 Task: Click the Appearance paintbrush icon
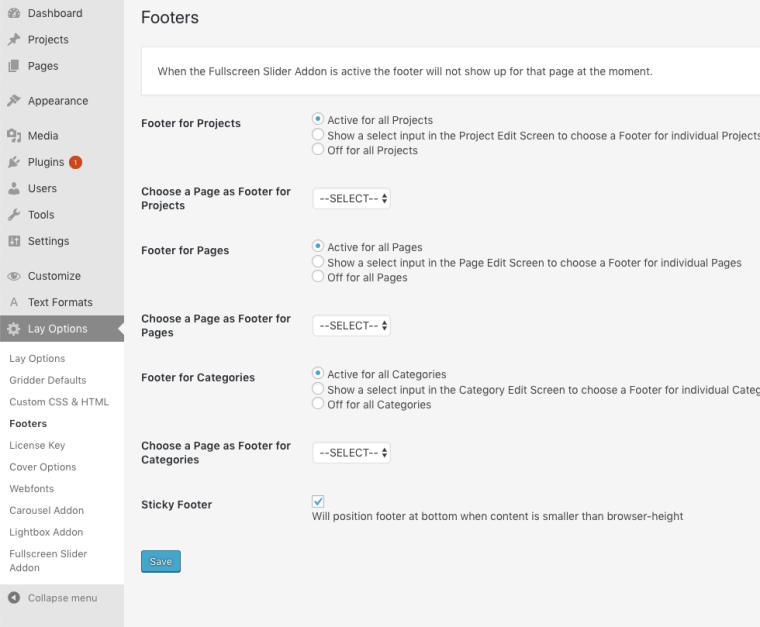(x=14, y=101)
